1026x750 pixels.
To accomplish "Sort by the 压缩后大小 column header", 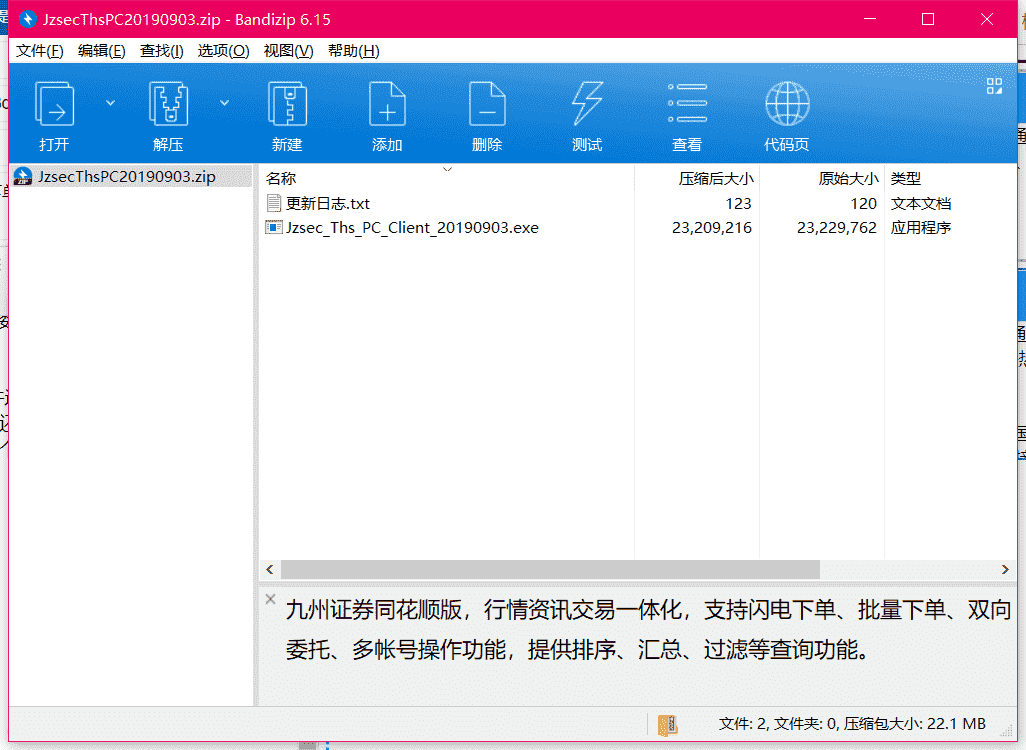I will (x=716, y=178).
